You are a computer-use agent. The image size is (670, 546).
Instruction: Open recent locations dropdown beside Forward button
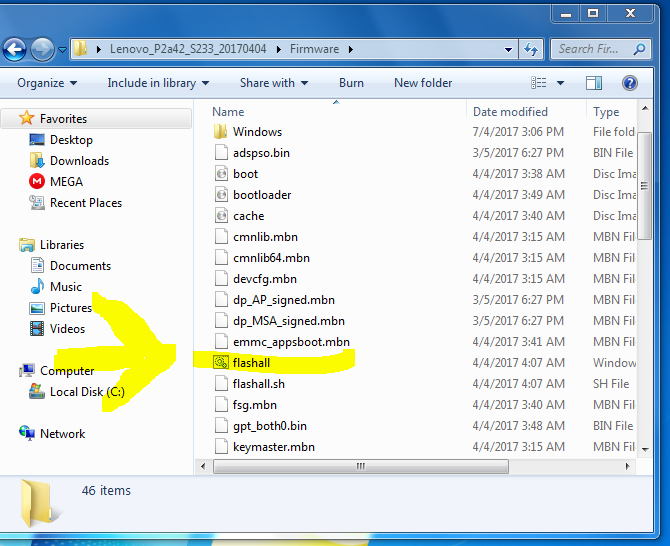62,50
